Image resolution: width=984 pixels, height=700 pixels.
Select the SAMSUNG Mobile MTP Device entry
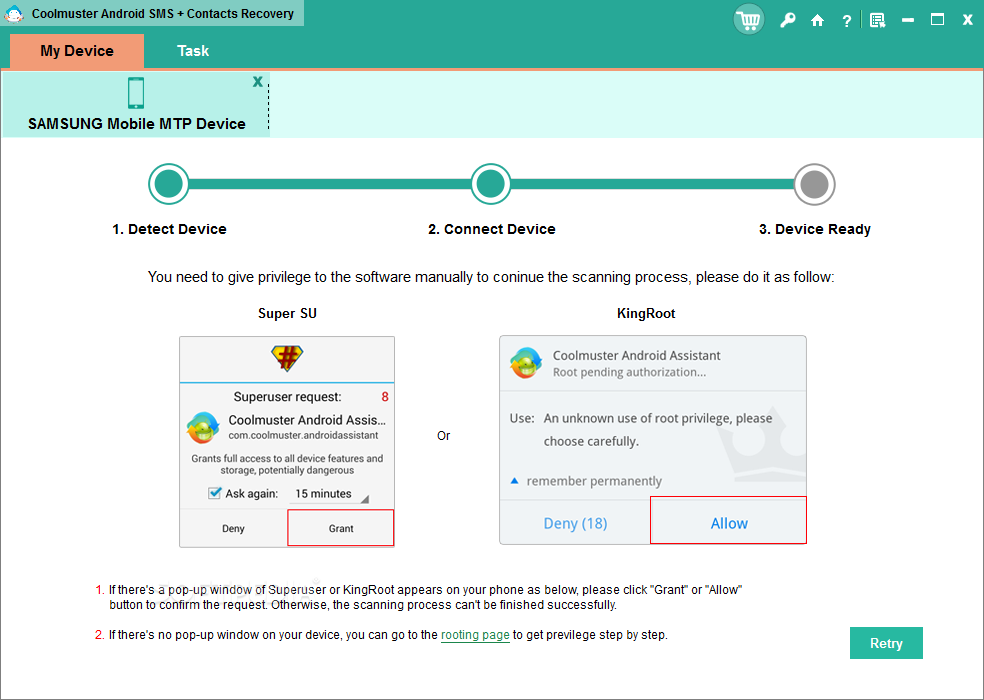tap(136, 104)
